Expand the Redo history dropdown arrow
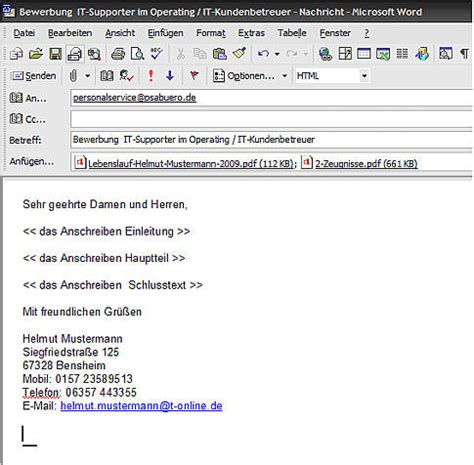Image resolution: width=474 pixels, height=465 pixels. click(x=305, y=54)
